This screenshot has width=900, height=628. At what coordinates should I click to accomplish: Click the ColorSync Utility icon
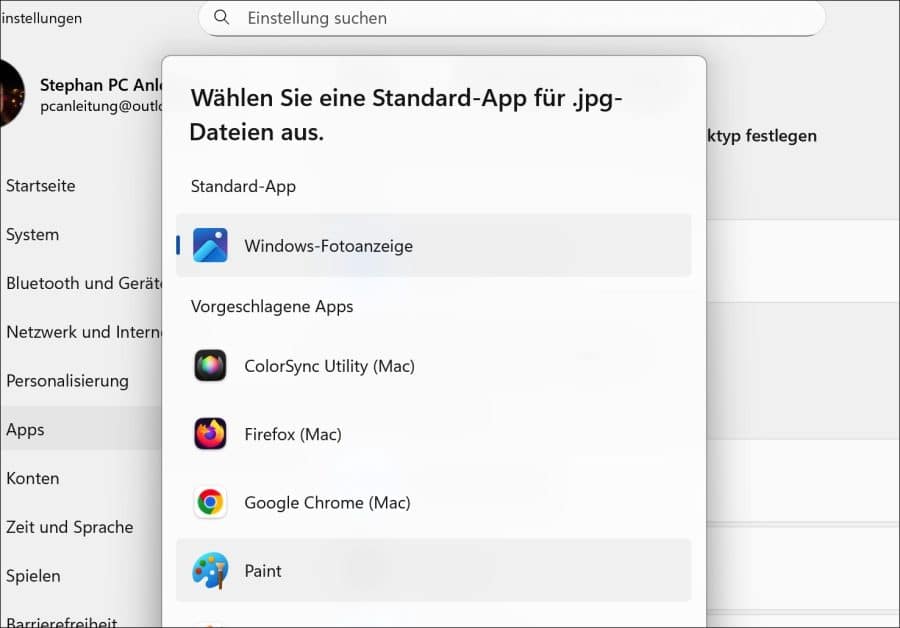click(209, 366)
